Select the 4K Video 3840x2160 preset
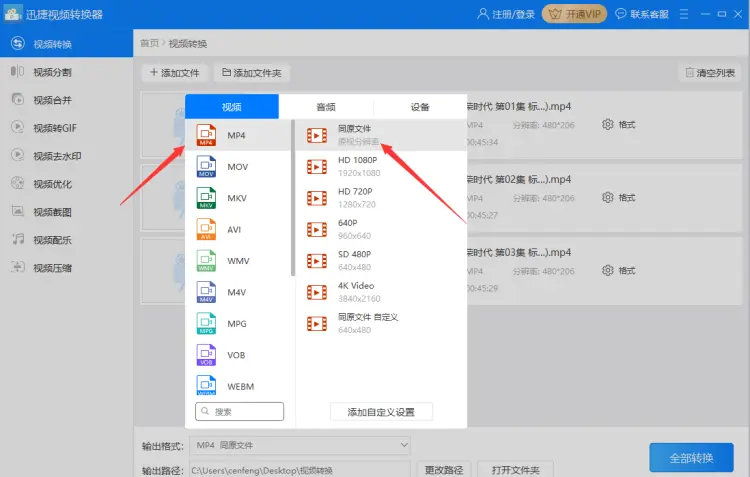 tap(381, 292)
